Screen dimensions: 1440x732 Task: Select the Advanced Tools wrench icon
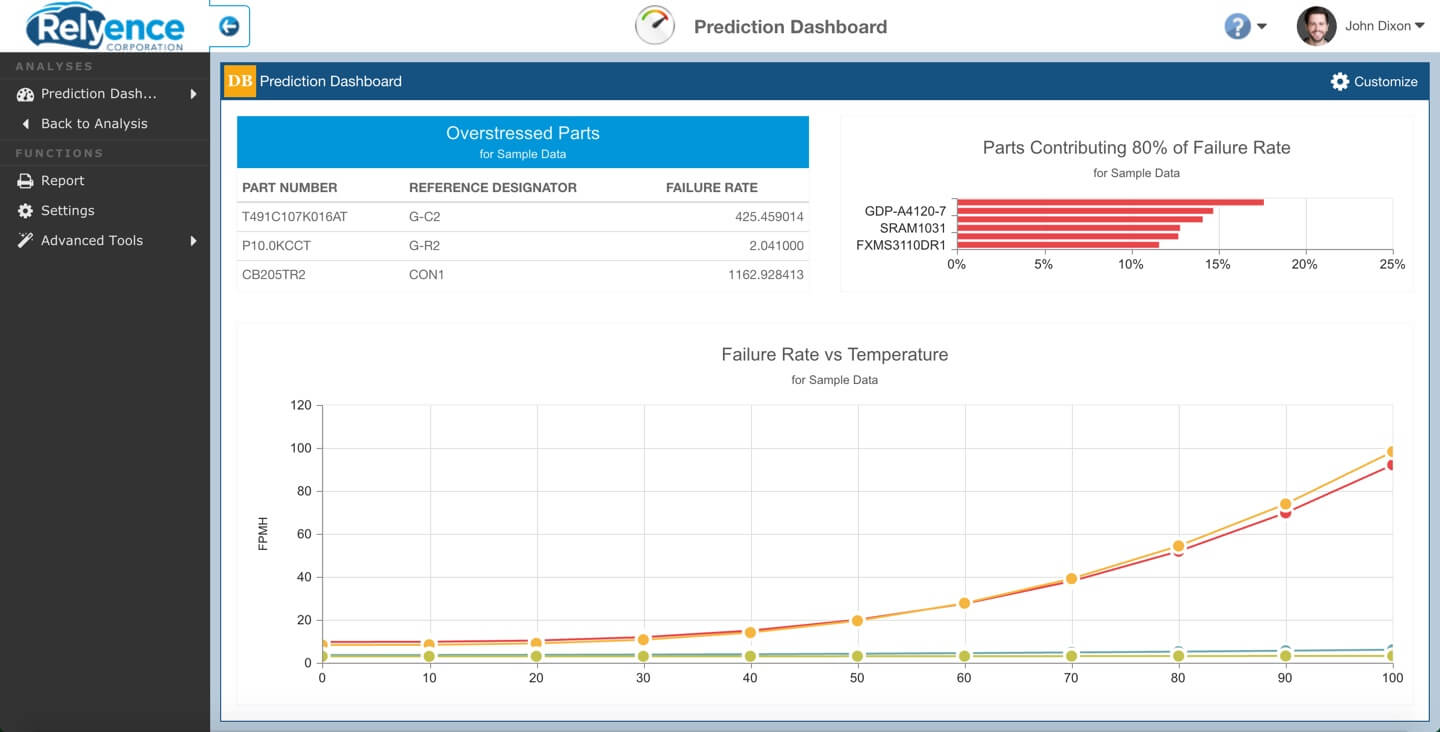pos(24,241)
